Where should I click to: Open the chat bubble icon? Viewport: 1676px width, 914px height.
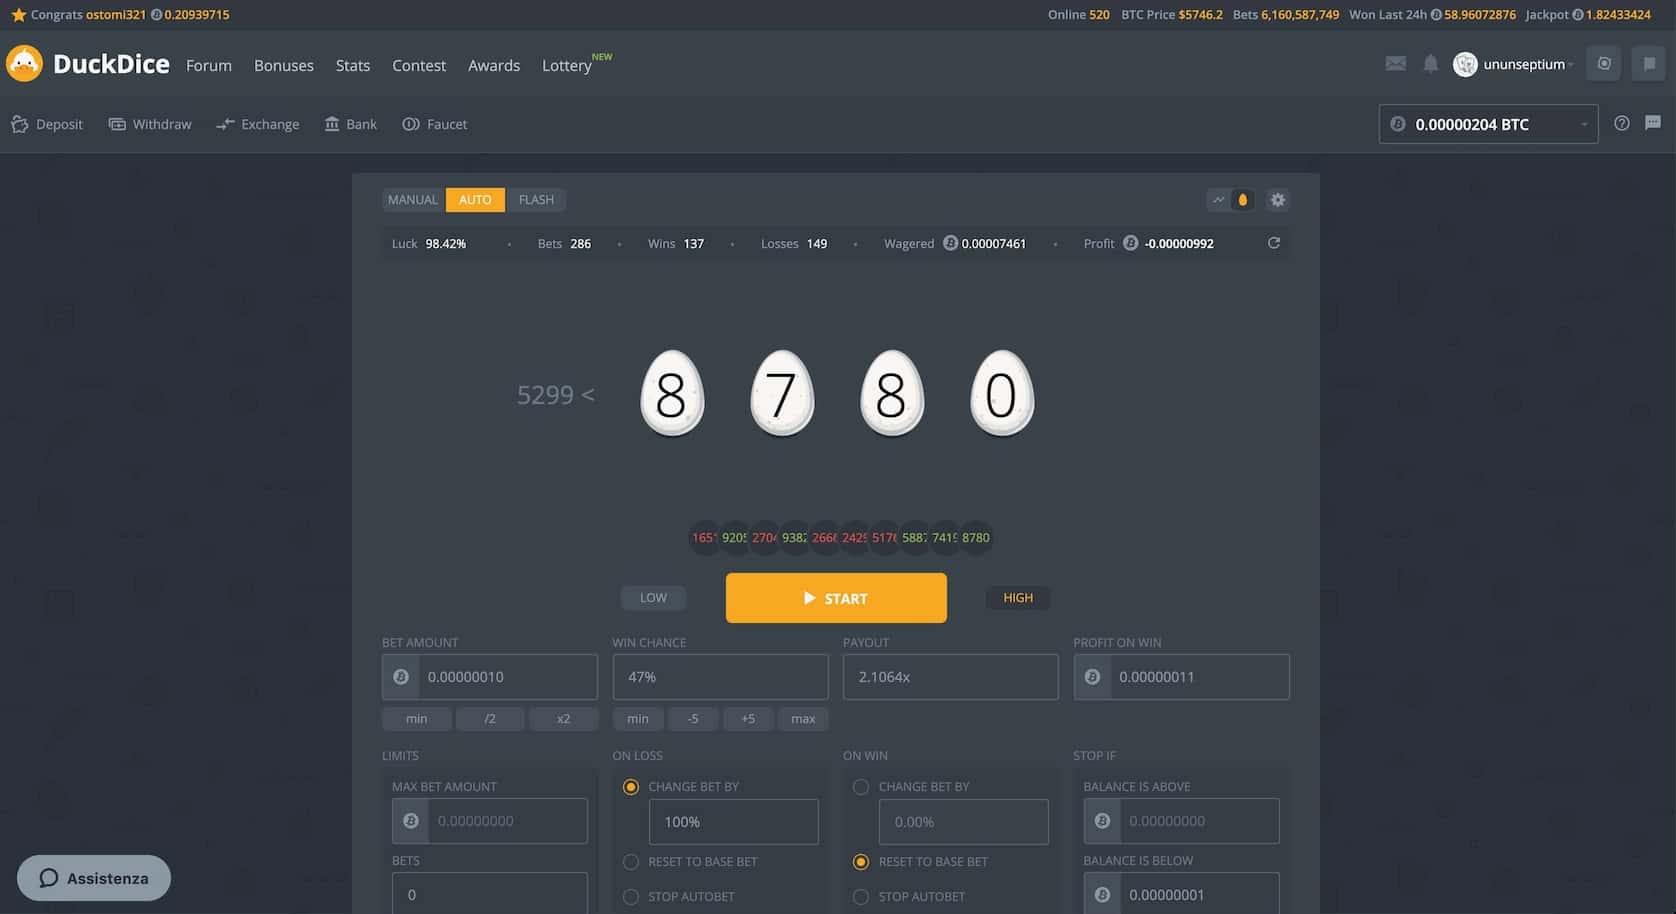[x=1652, y=123]
